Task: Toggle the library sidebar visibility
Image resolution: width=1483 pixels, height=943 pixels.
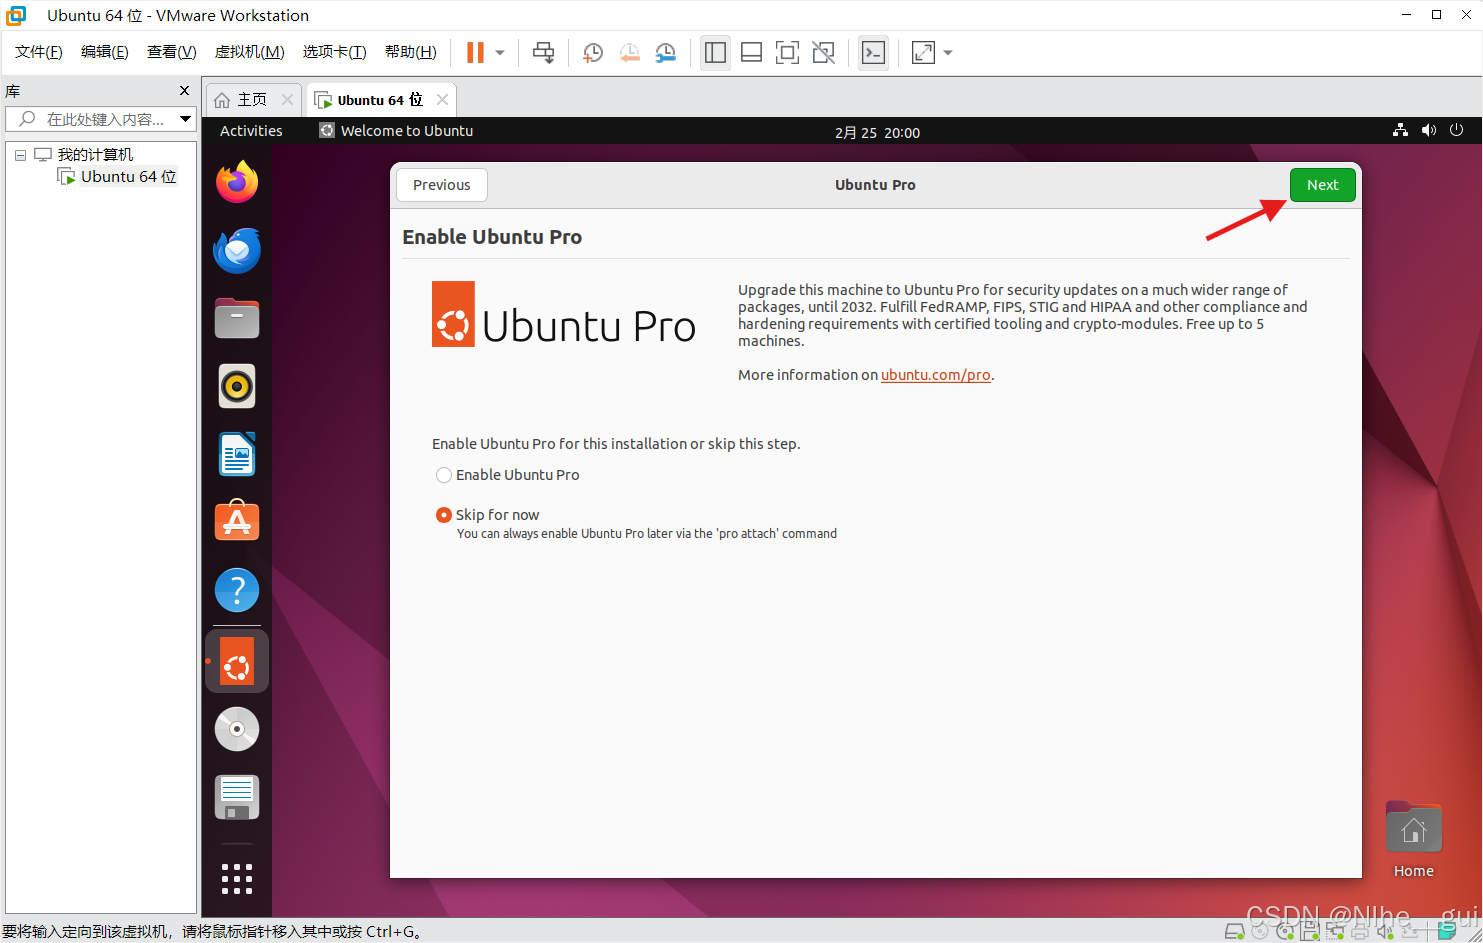Action: click(x=714, y=52)
